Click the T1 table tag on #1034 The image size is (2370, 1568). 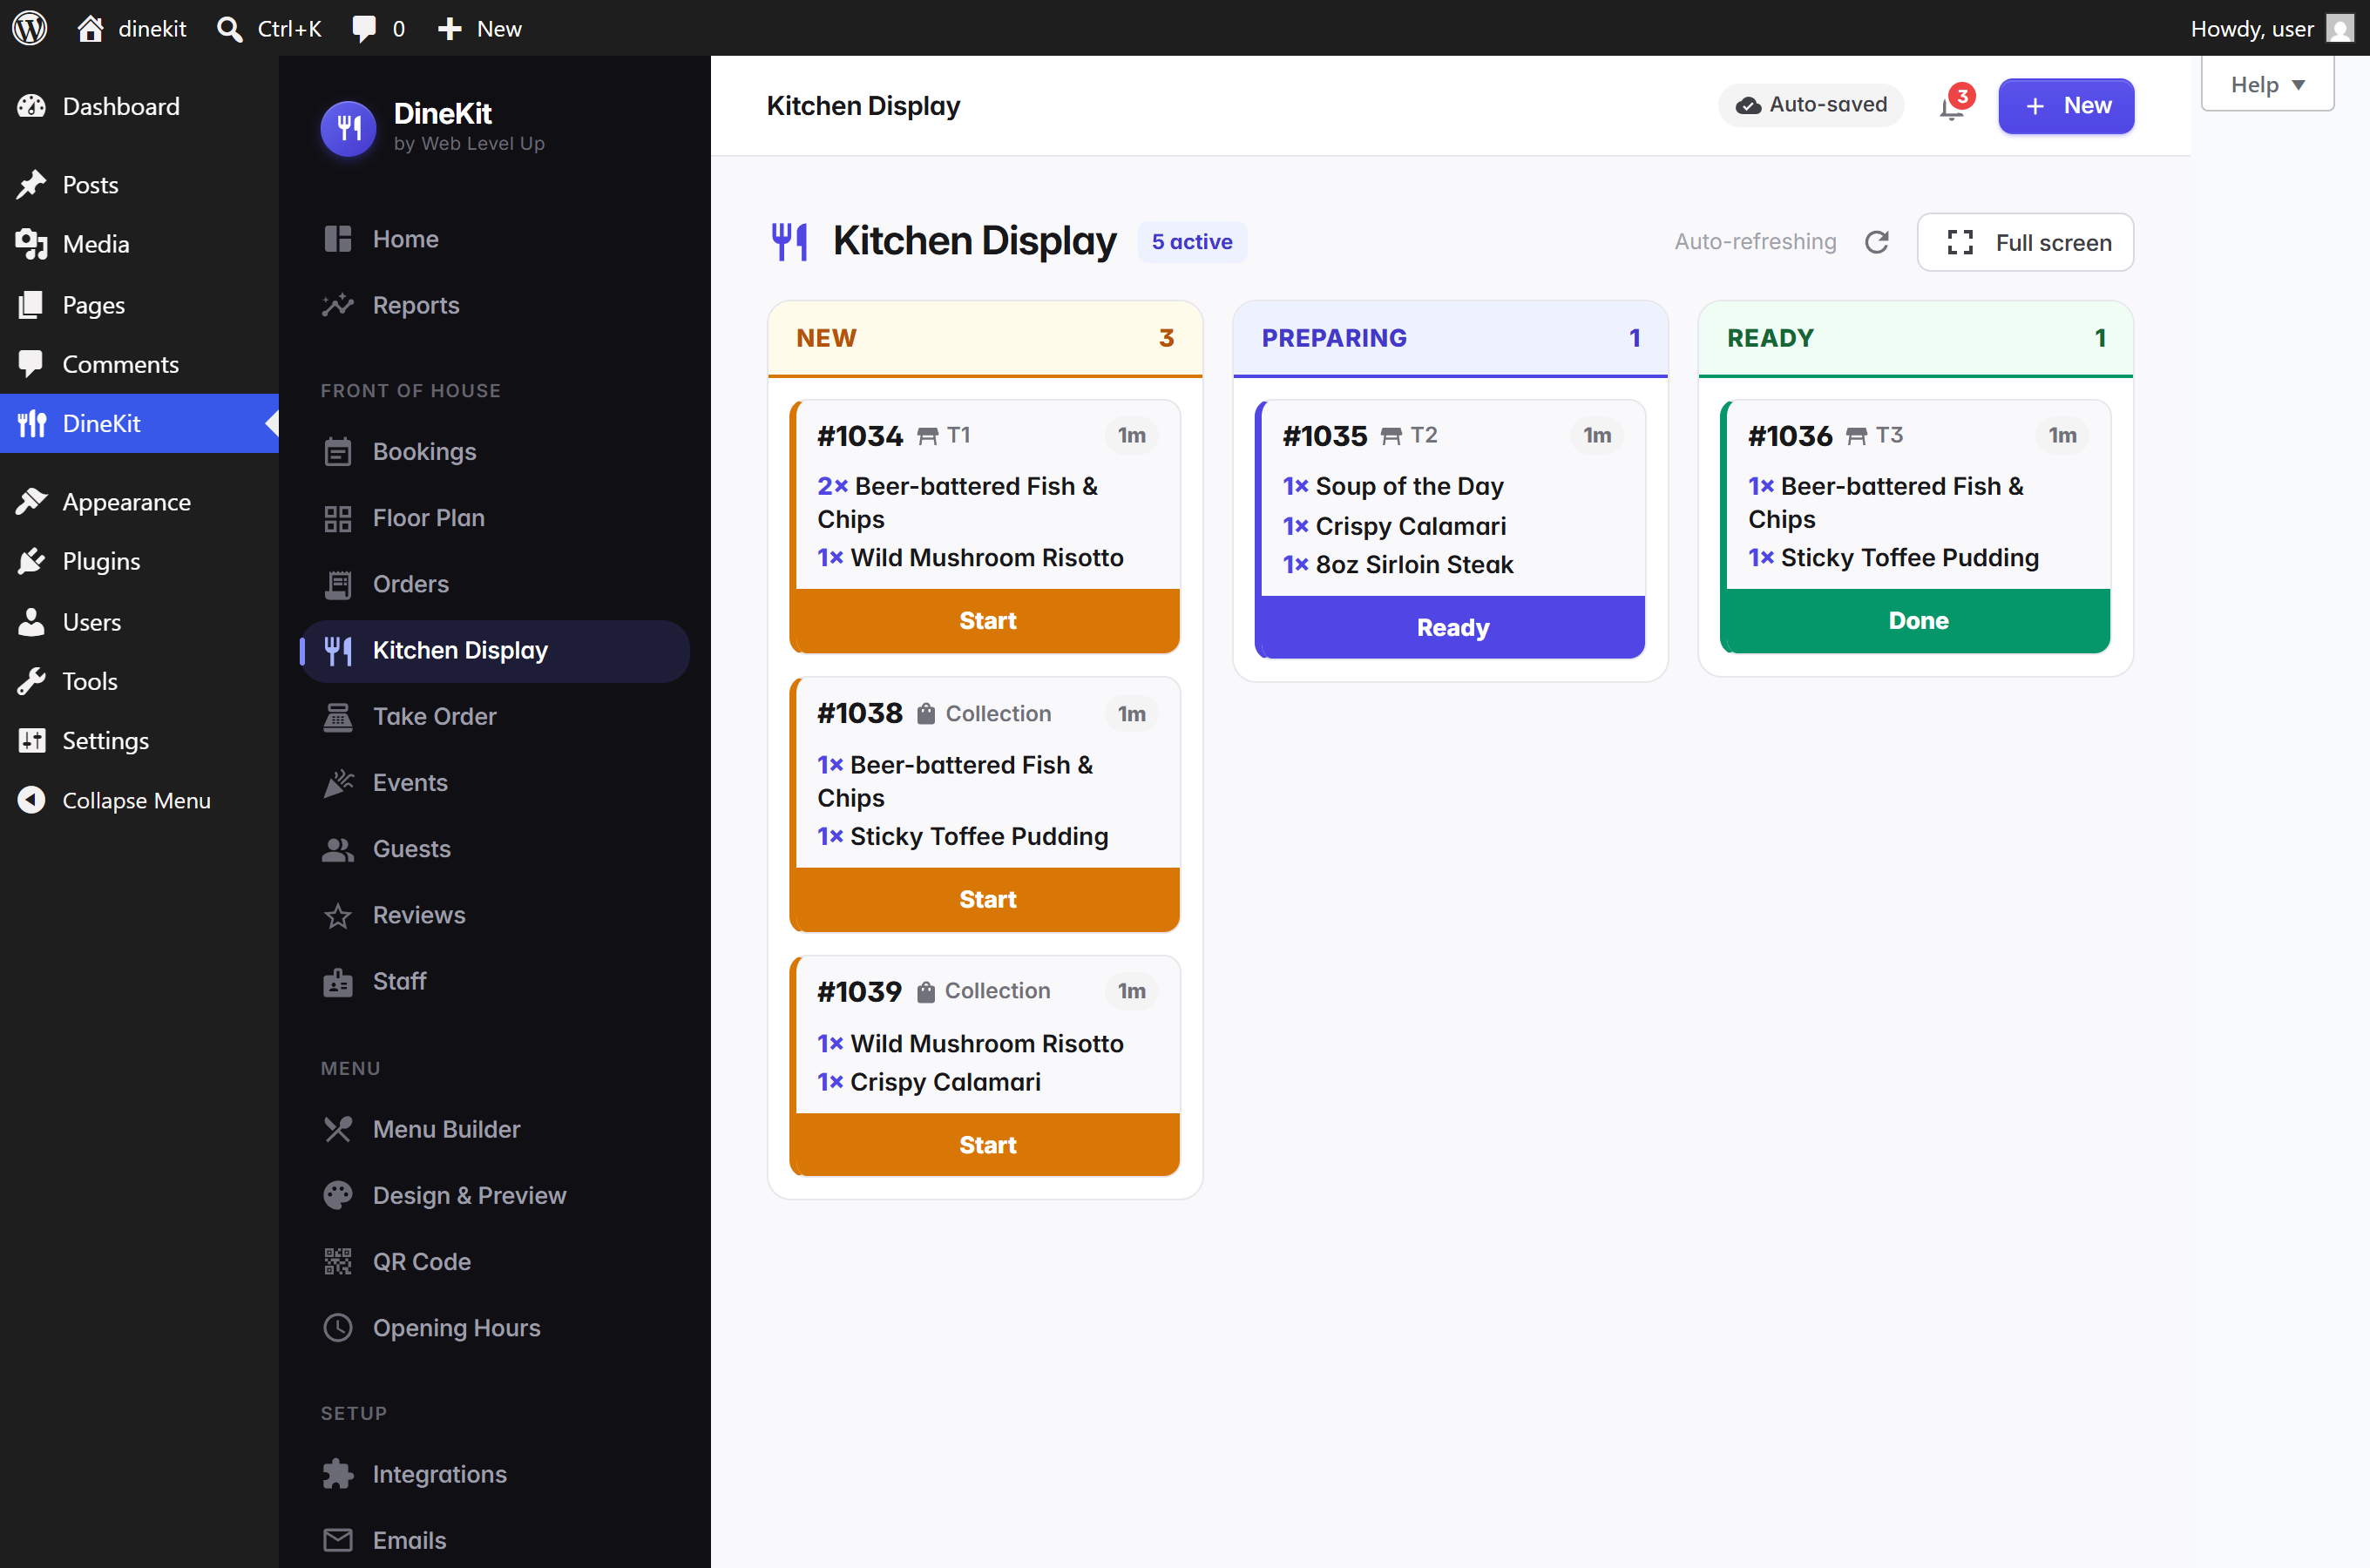[945, 435]
